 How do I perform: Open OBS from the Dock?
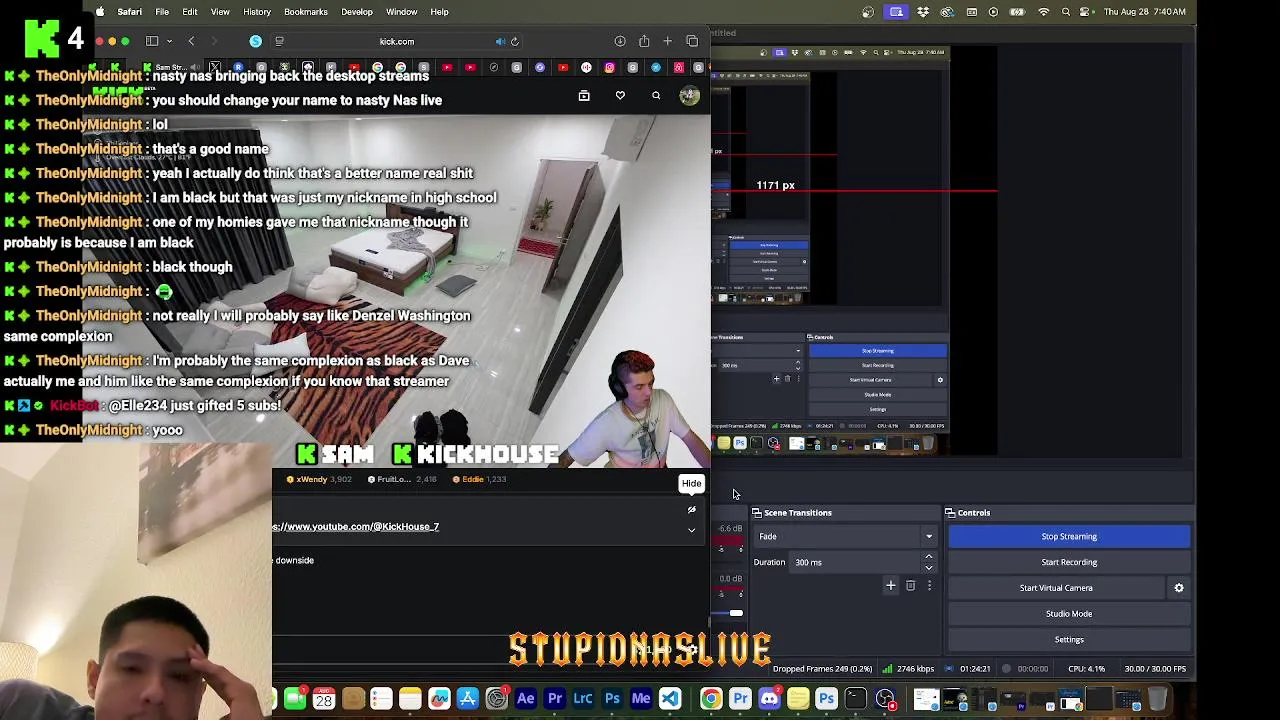tap(885, 699)
